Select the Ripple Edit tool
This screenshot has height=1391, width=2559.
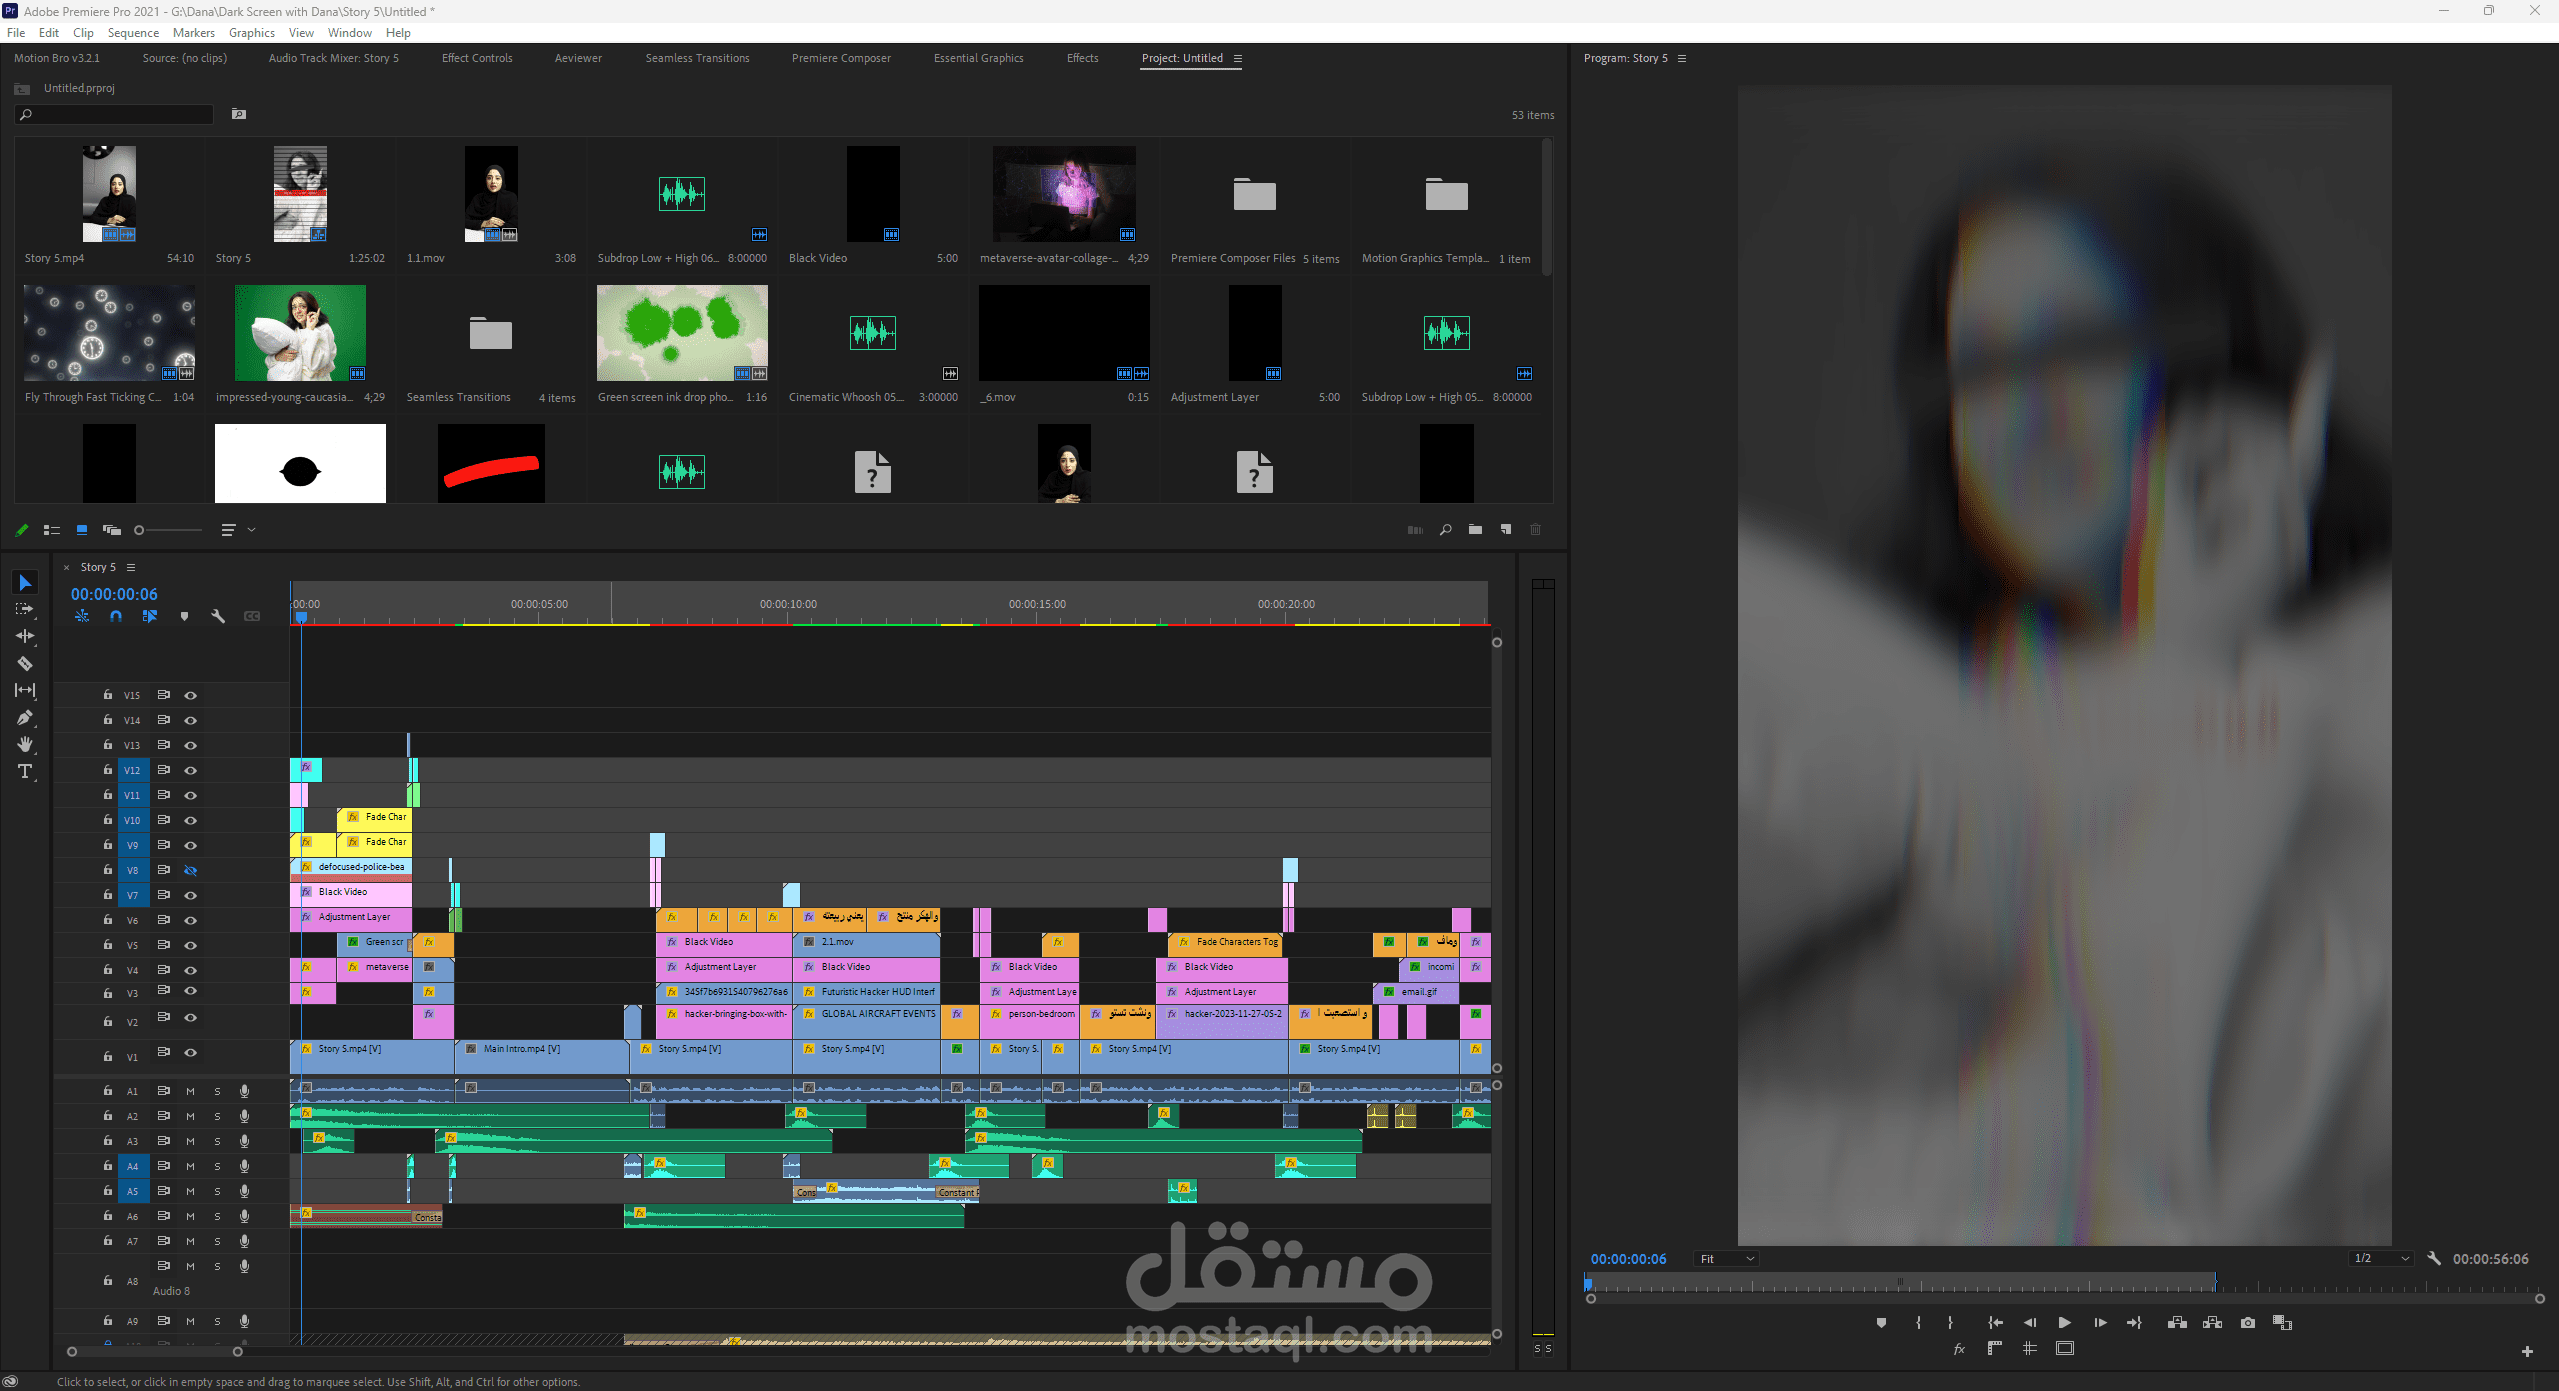pyautogui.click(x=25, y=636)
